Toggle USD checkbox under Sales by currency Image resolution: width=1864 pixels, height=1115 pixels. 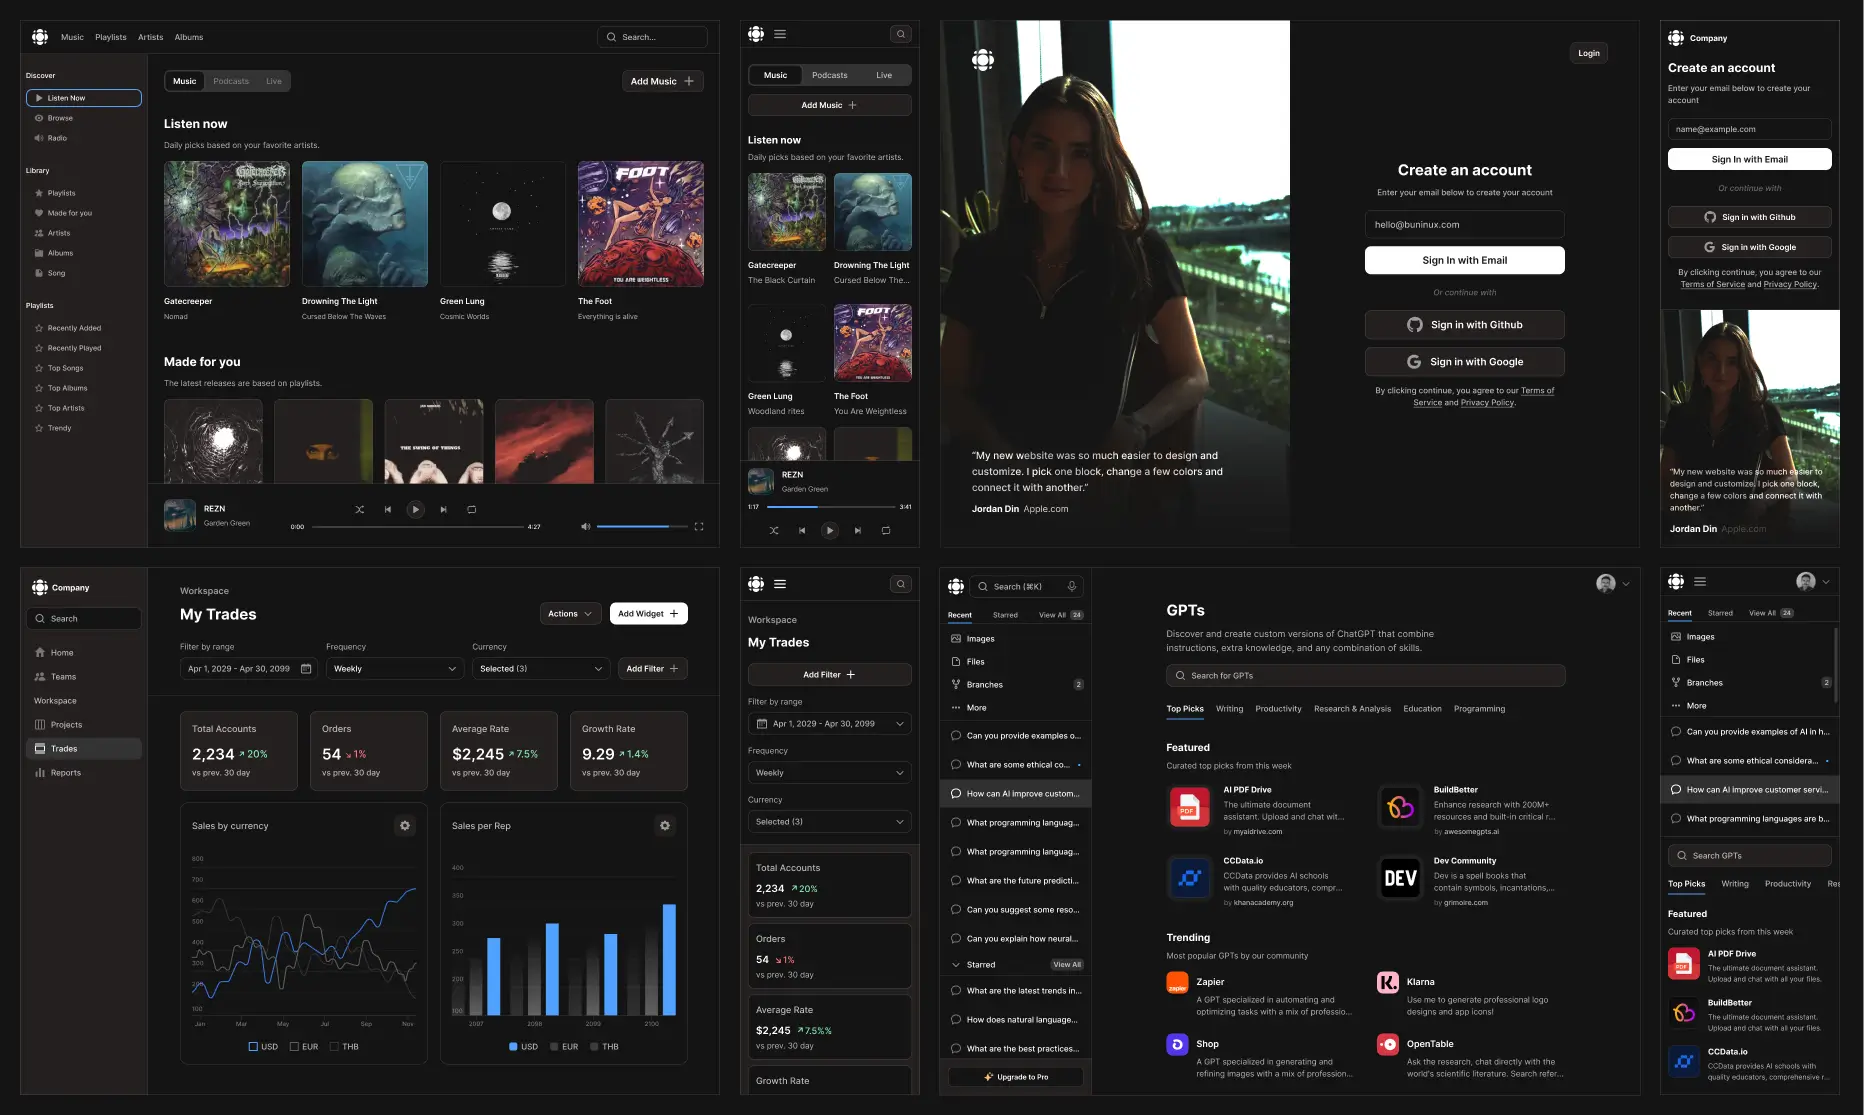coord(253,1047)
